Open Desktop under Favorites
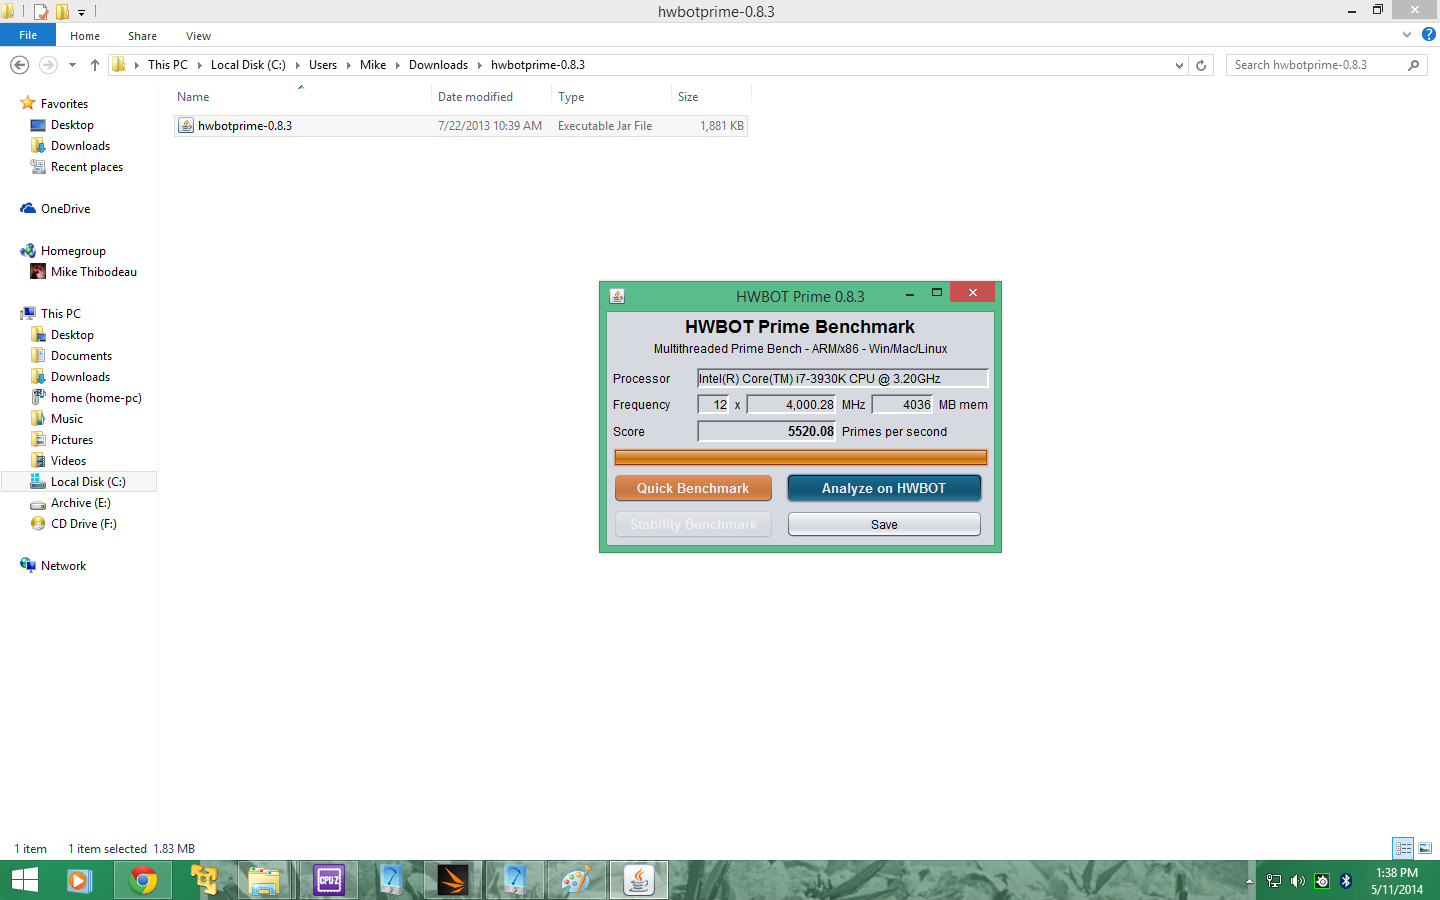Viewport: 1440px width, 900px height. tap(72, 125)
